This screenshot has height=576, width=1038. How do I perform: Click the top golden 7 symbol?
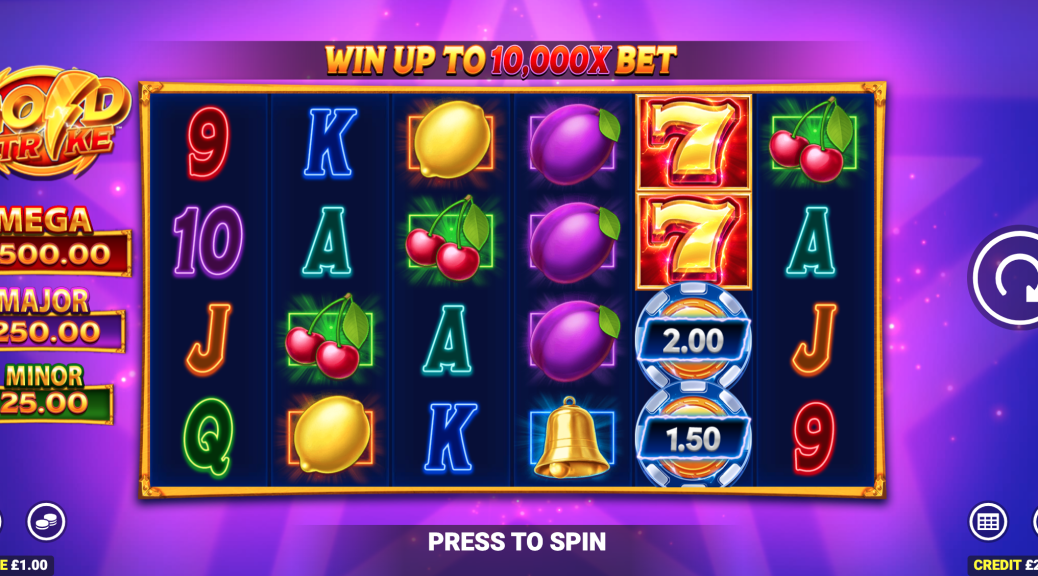pos(693,143)
